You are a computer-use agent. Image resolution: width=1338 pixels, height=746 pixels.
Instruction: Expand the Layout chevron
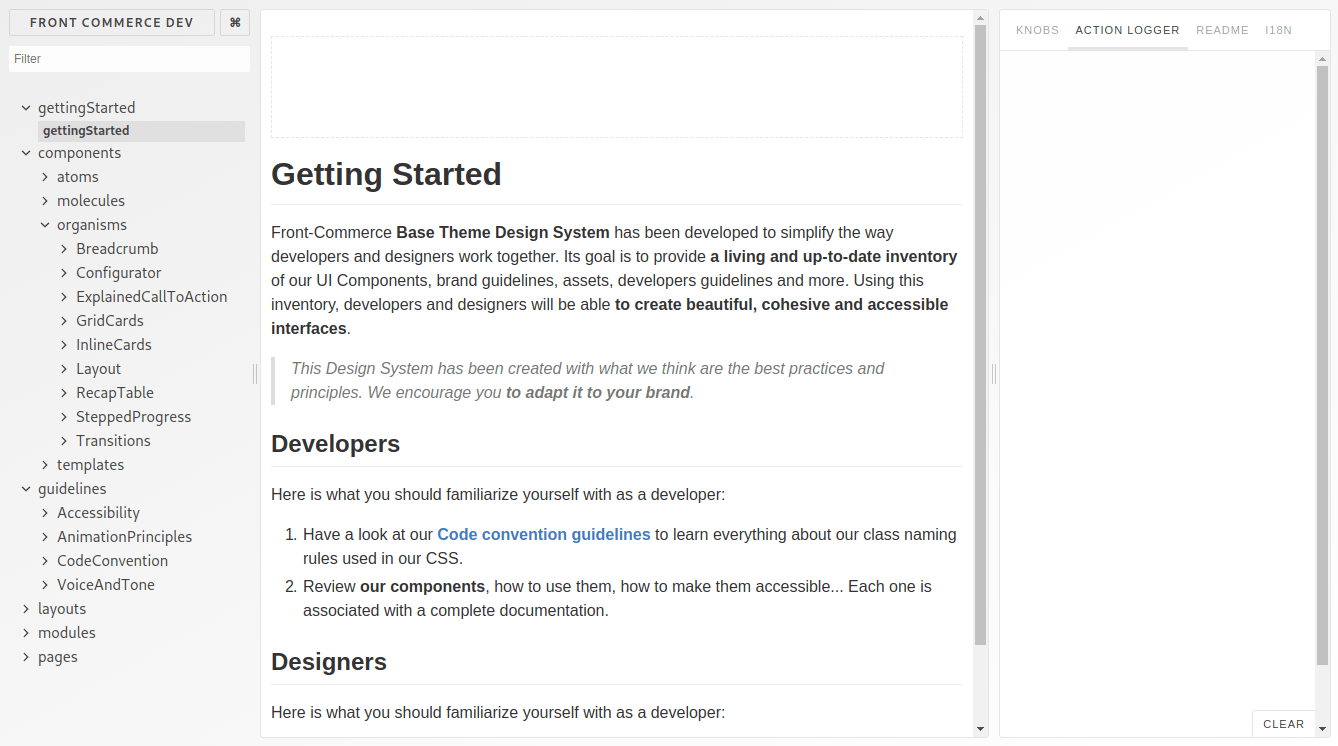[x=64, y=369]
